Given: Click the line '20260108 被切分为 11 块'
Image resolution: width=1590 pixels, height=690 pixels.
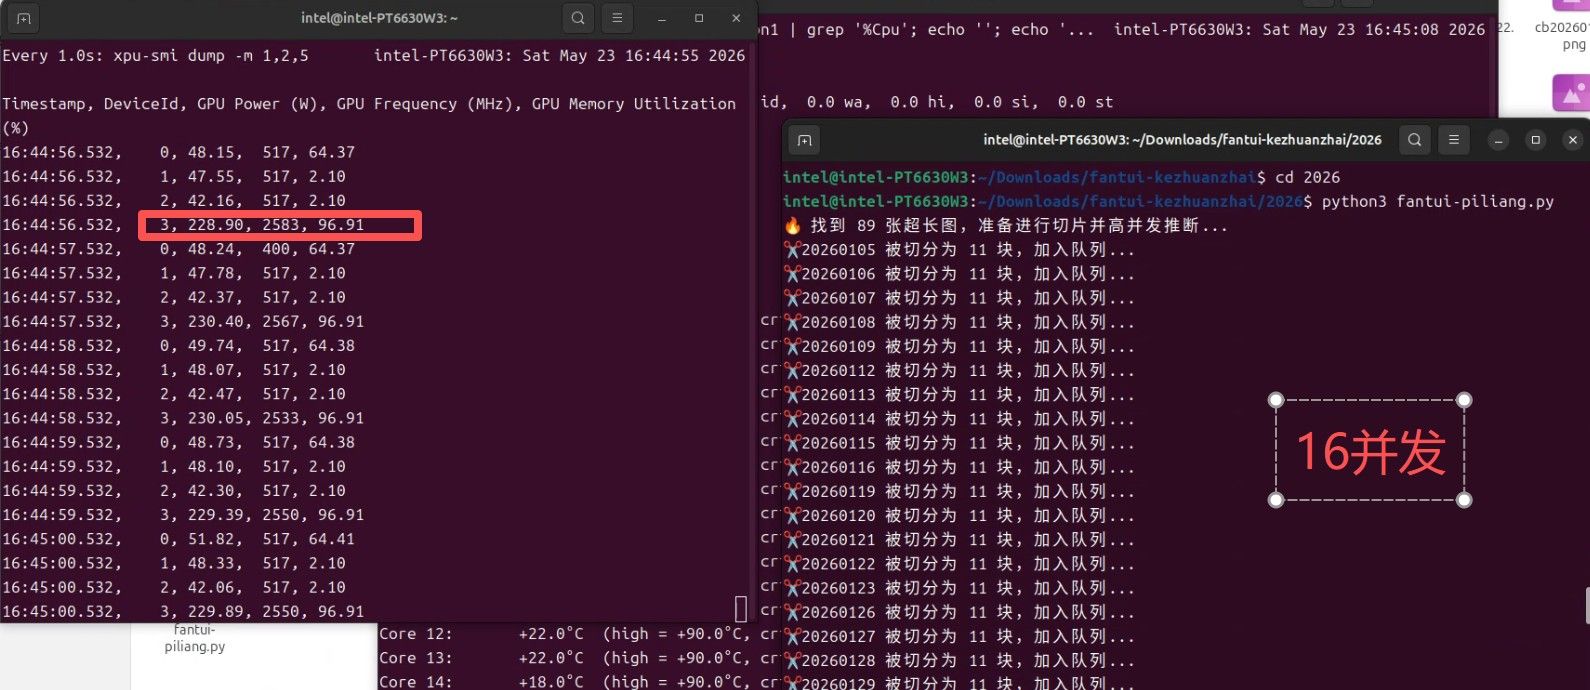Looking at the screenshot, I should click(x=960, y=322).
